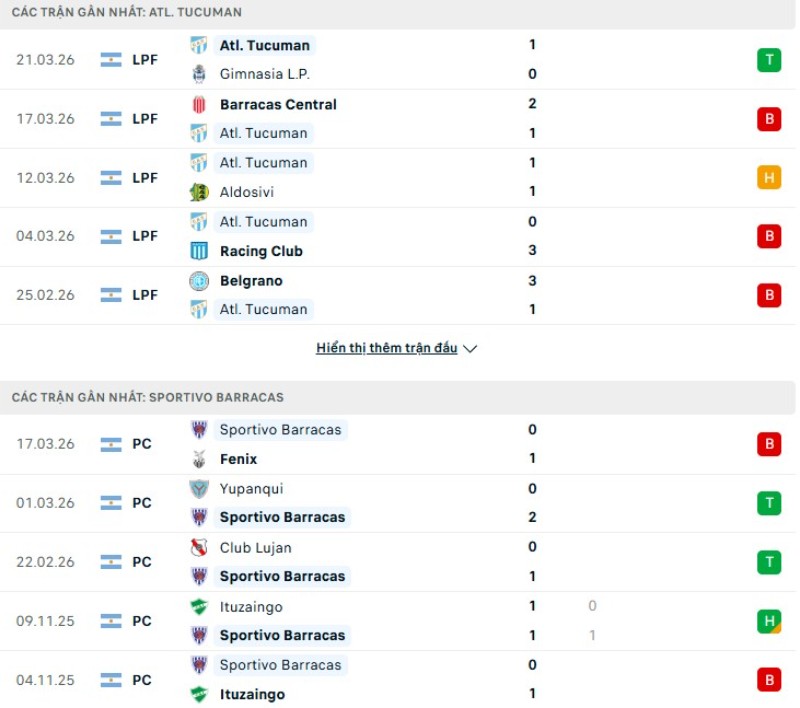Click the Gimnasia L.P. team logo

pos(197,74)
